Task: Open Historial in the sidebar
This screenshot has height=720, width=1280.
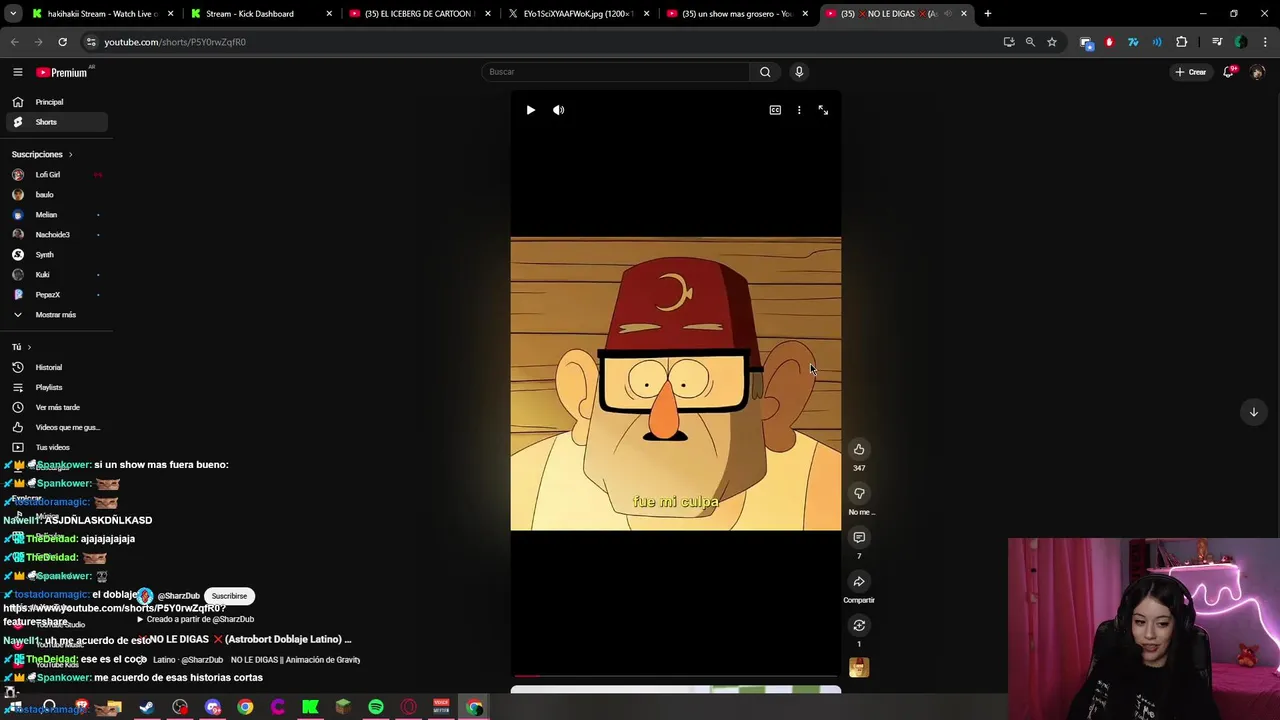Action: click(56, 367)
